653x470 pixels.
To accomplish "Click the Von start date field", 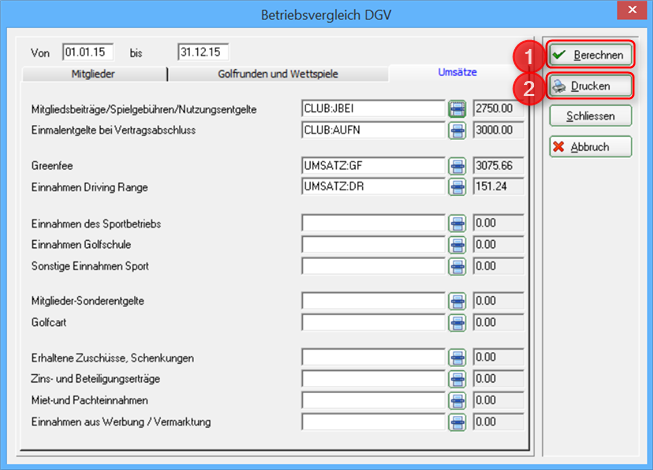I will [89, 51].
